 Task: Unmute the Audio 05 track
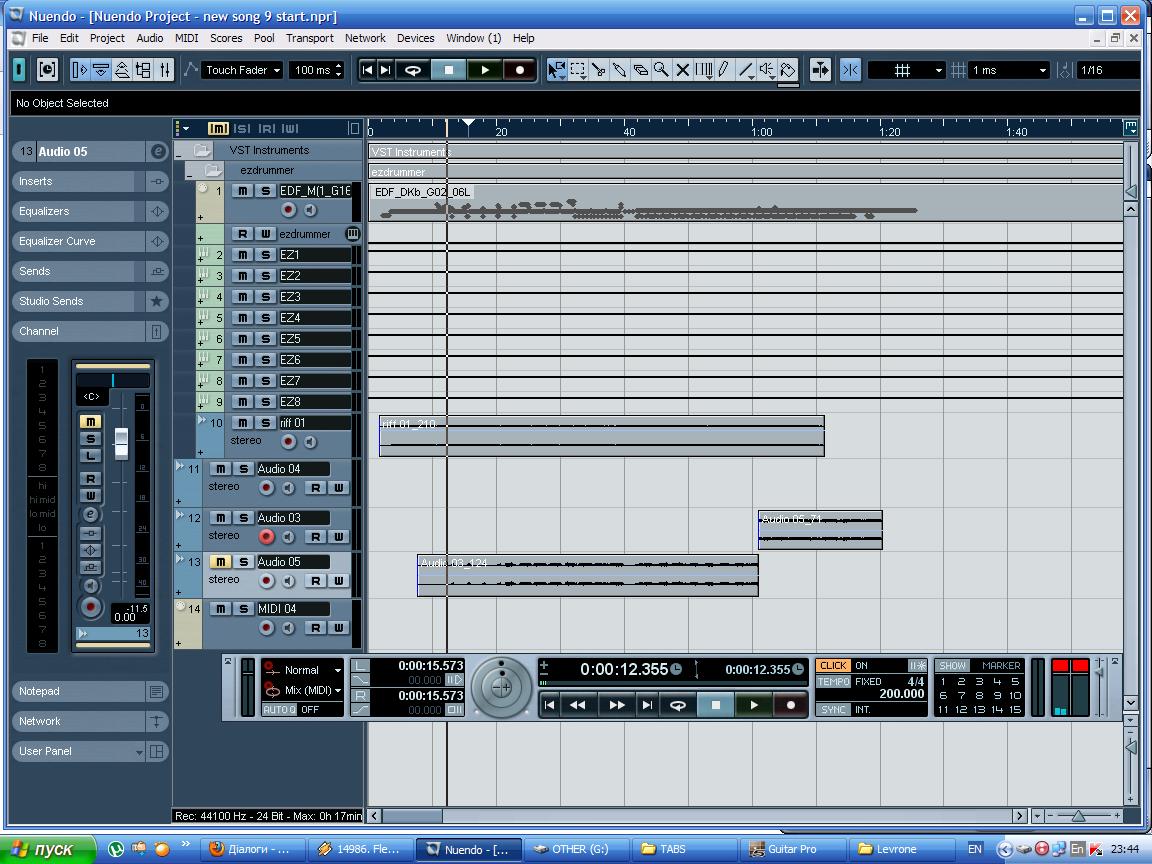220,561
